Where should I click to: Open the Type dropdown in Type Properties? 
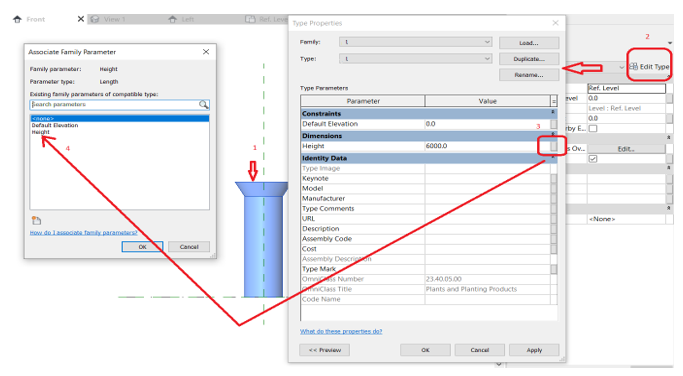pos(416,59)
